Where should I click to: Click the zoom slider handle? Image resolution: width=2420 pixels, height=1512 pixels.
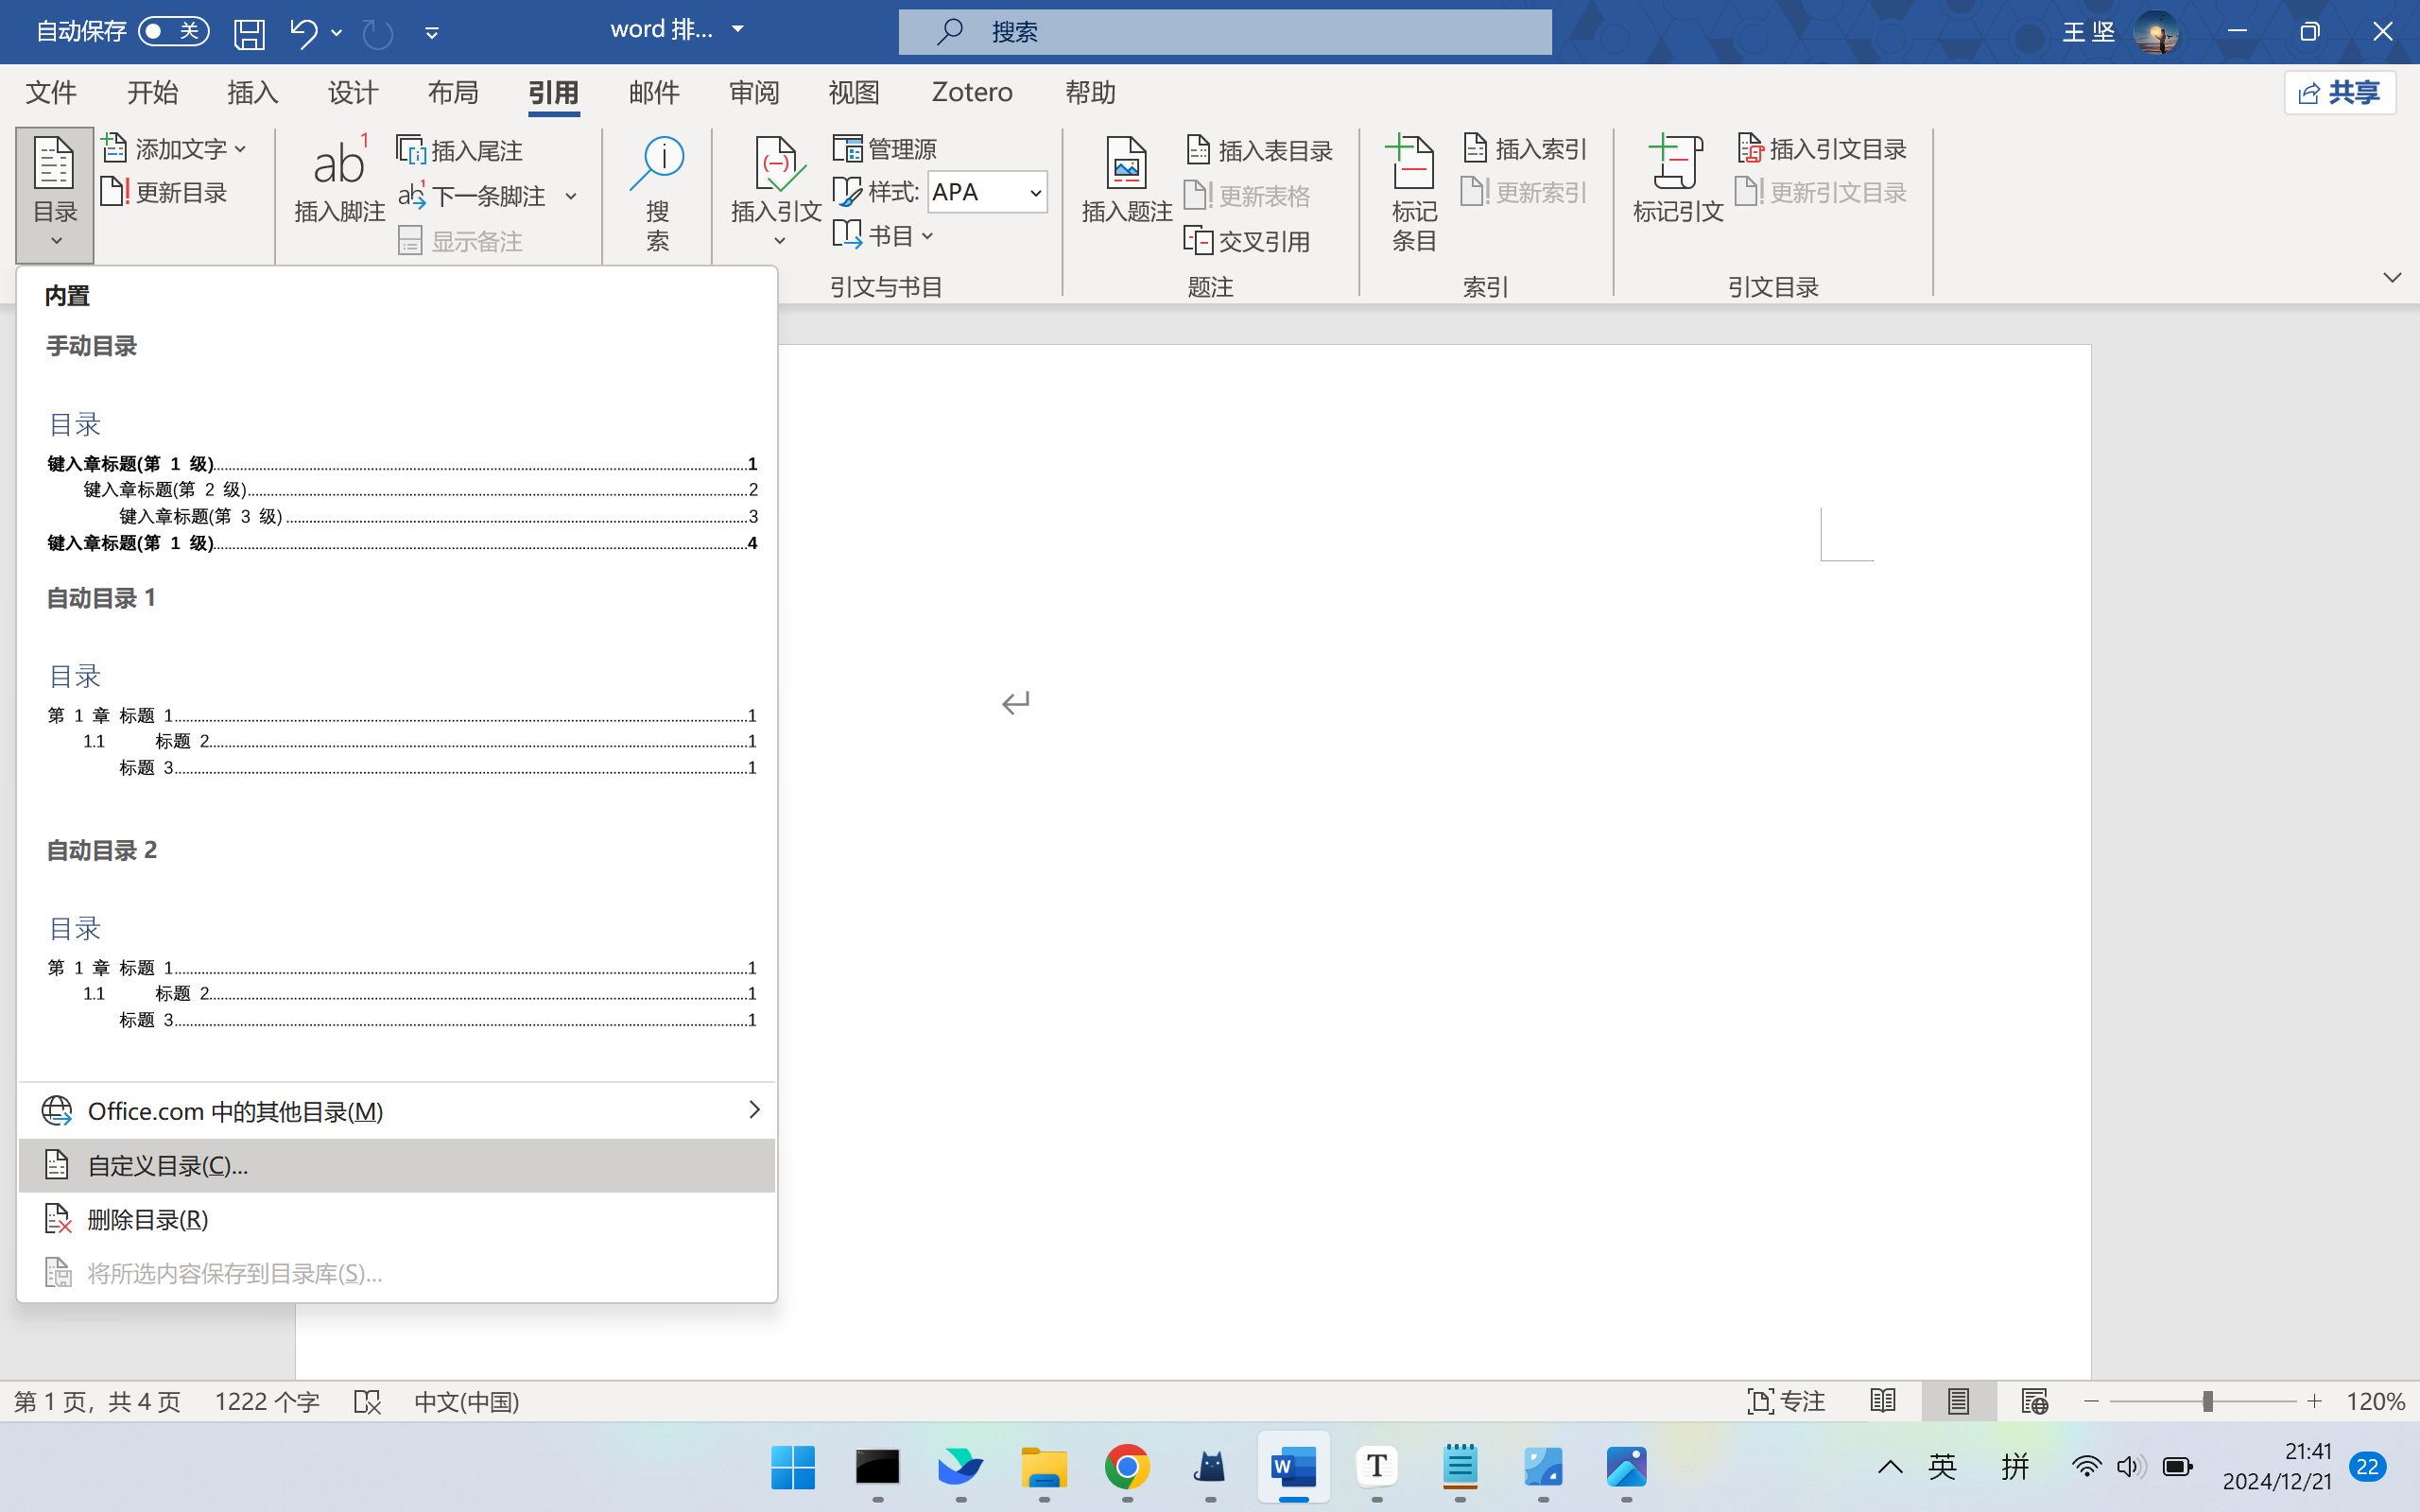tap(2207, 1401)
